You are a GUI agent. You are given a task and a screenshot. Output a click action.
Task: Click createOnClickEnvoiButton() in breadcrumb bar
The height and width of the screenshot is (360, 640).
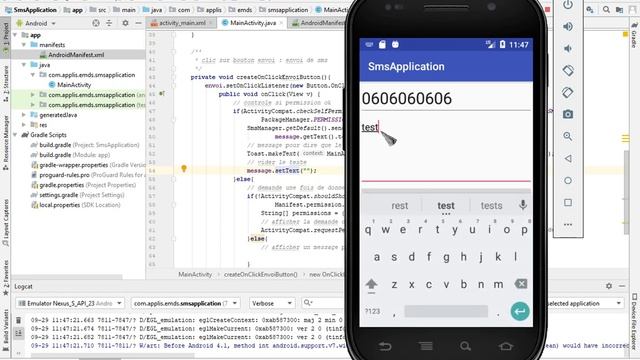point(260,275)
